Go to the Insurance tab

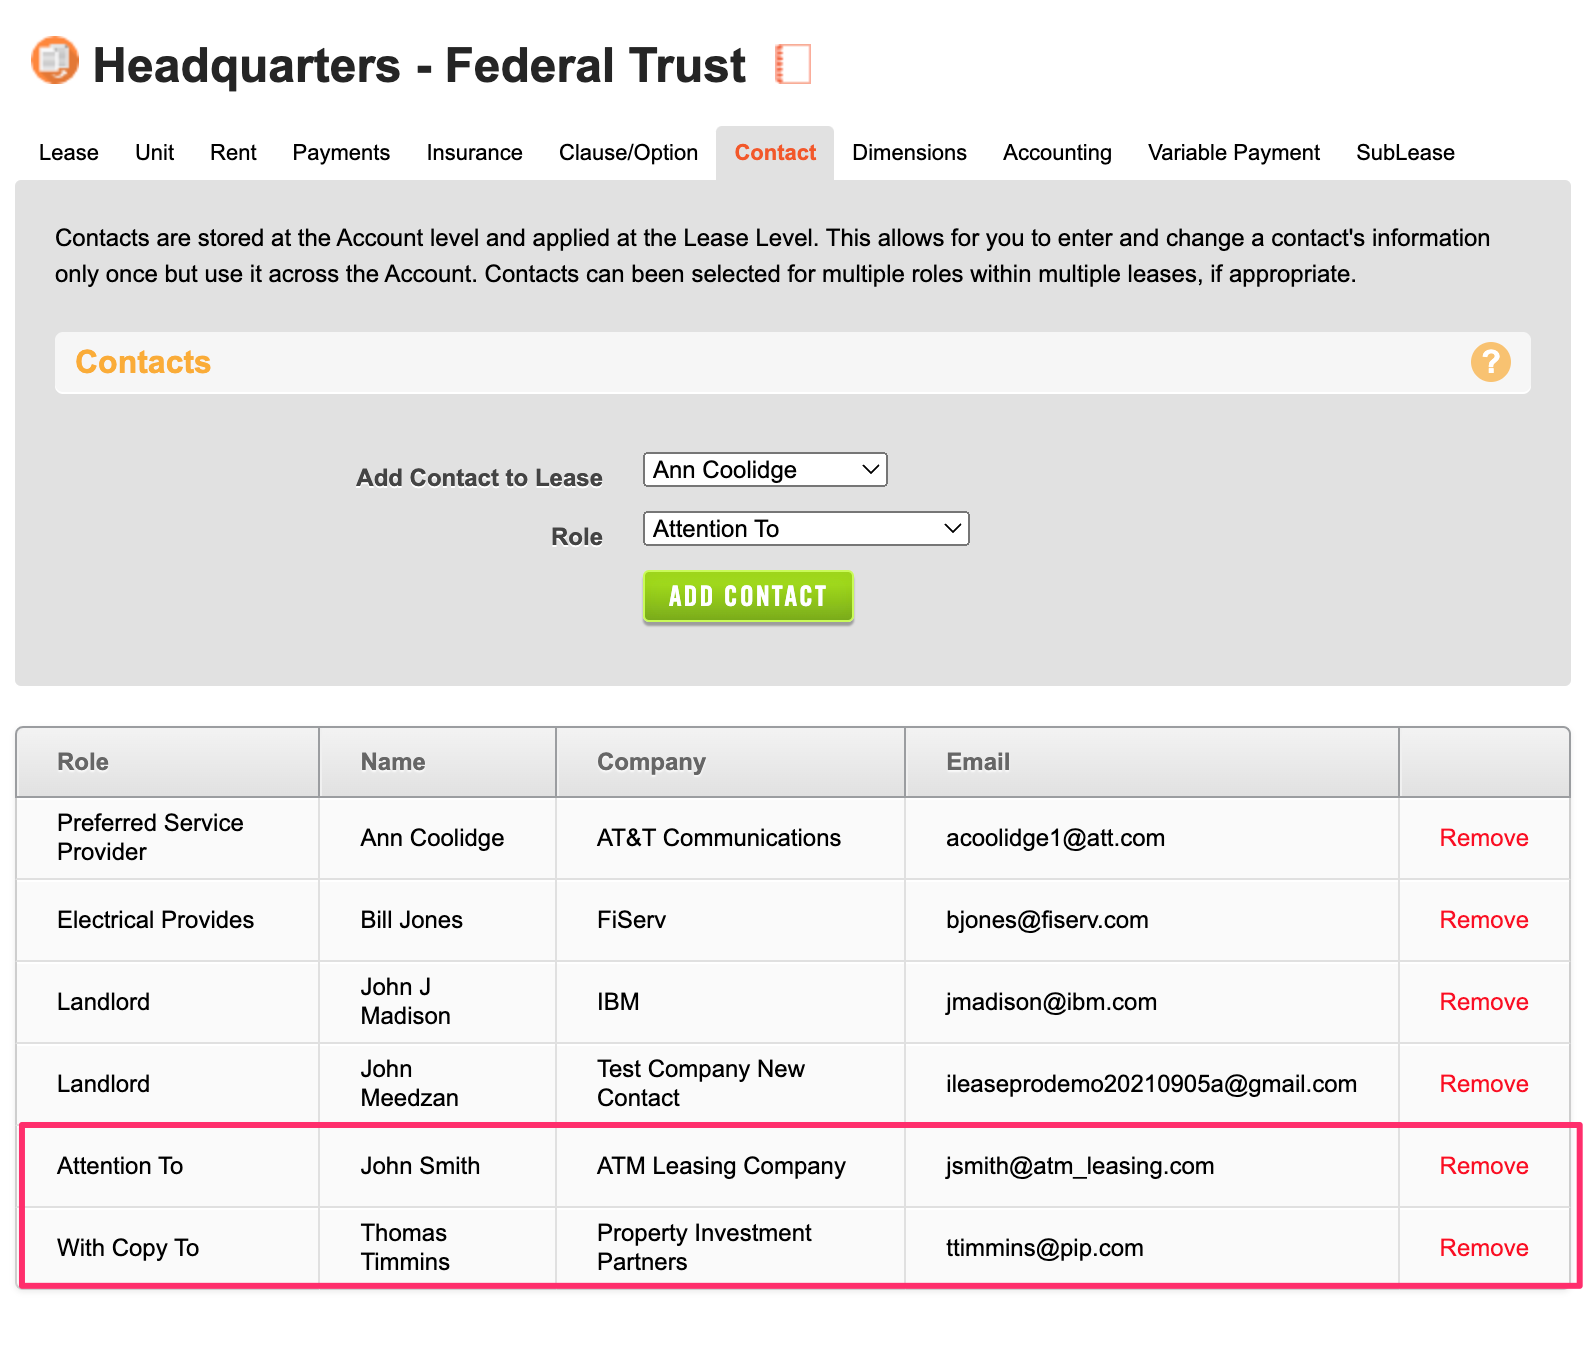[474, 153]
